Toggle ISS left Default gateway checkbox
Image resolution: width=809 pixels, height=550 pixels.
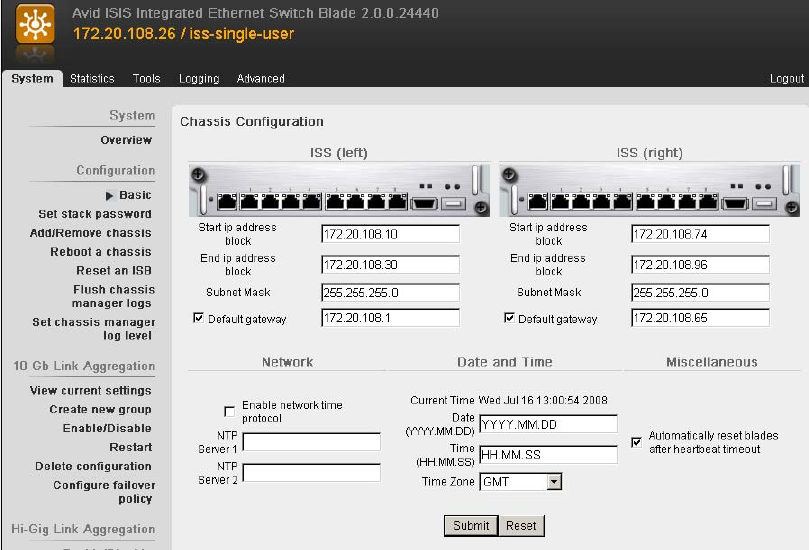click(x=198, y=318)
